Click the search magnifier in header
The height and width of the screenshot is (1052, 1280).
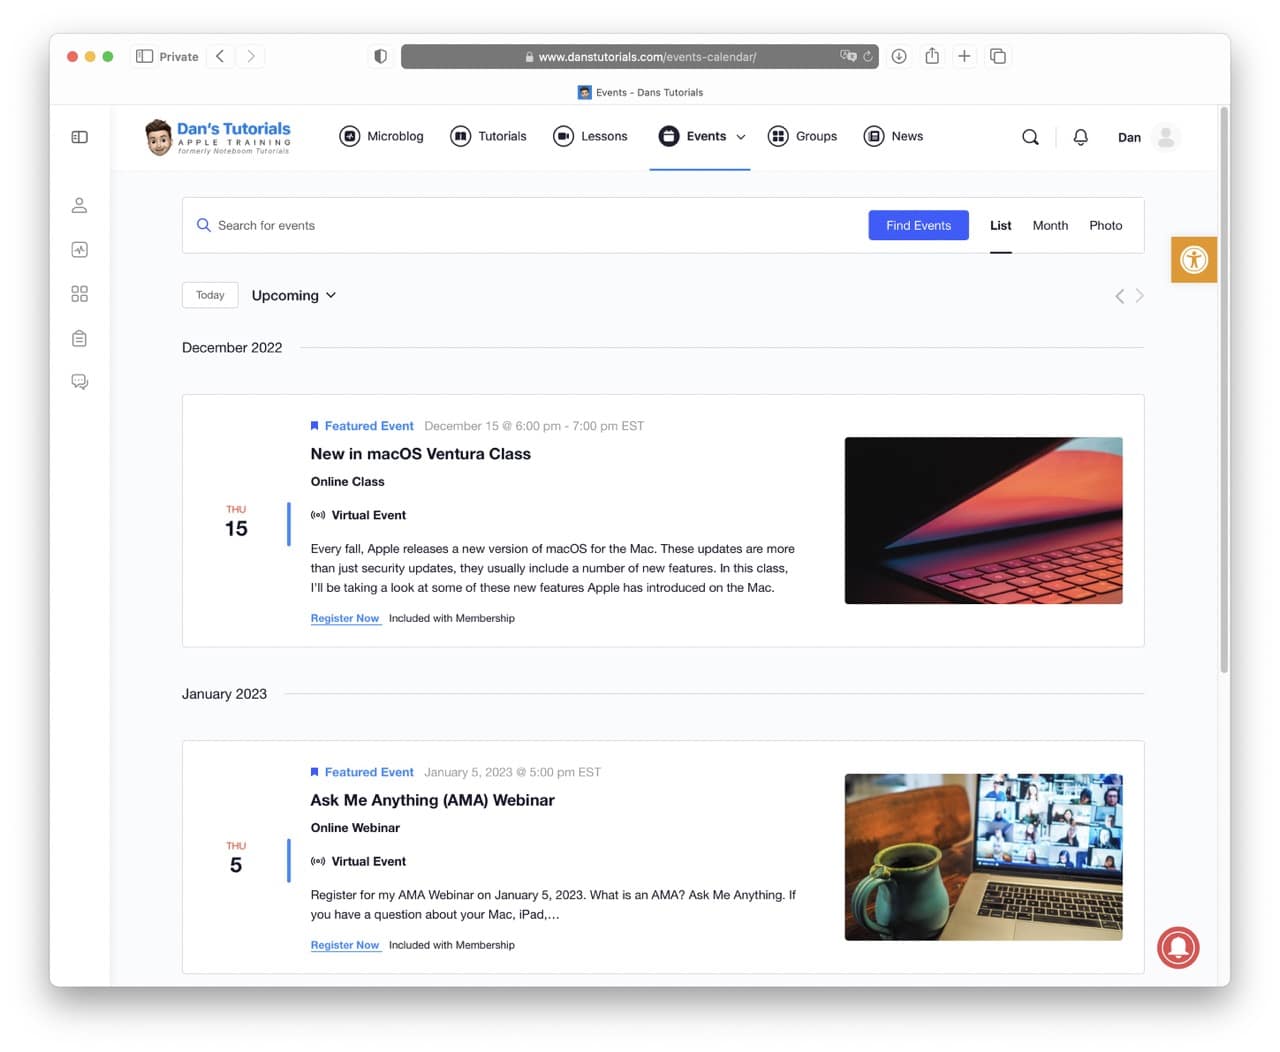click(x=1030, y=137)
